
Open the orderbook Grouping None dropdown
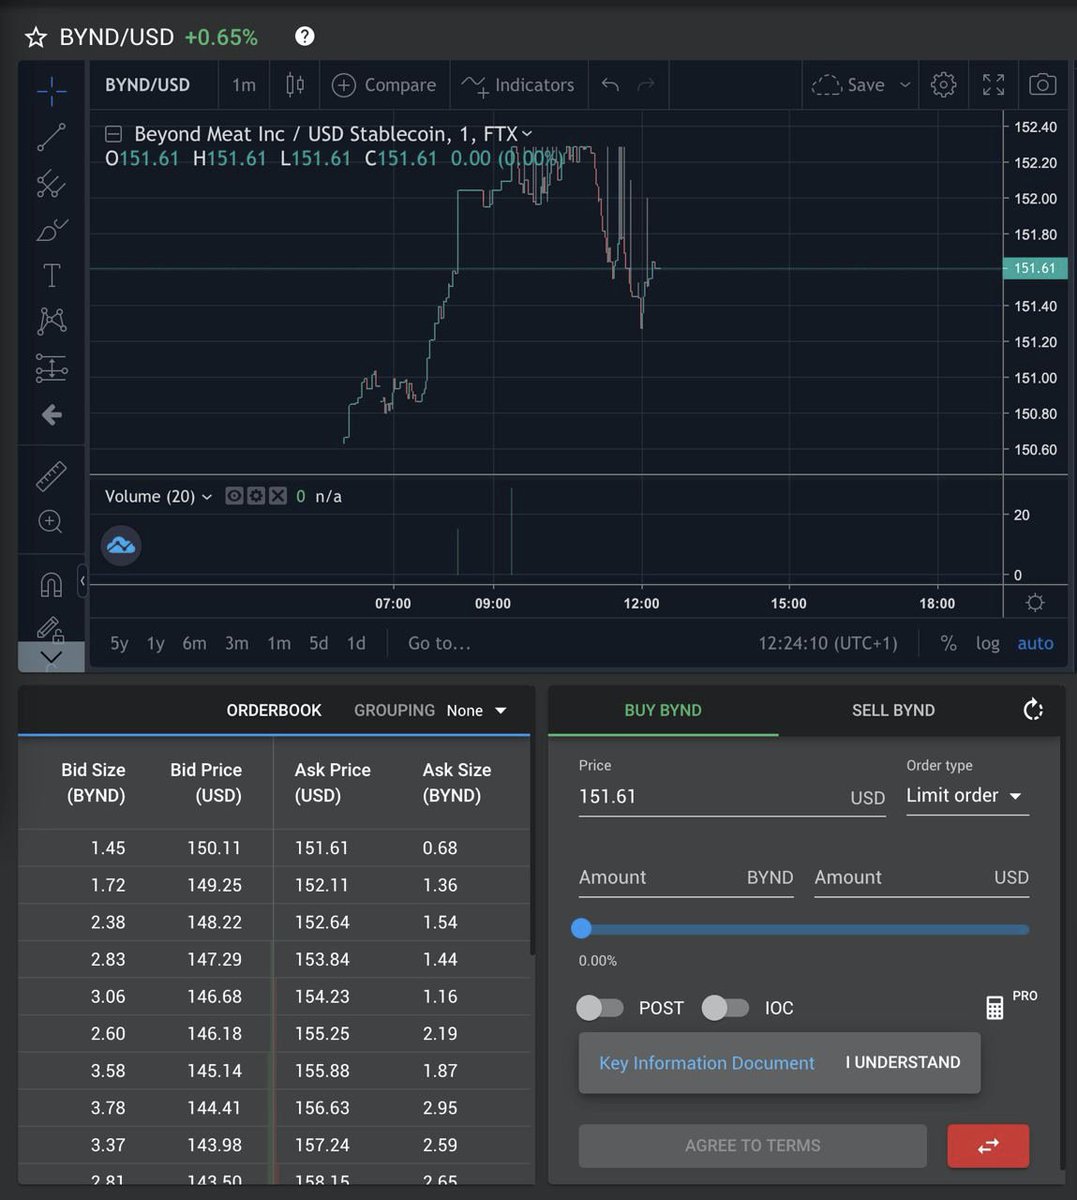[476, 710]
